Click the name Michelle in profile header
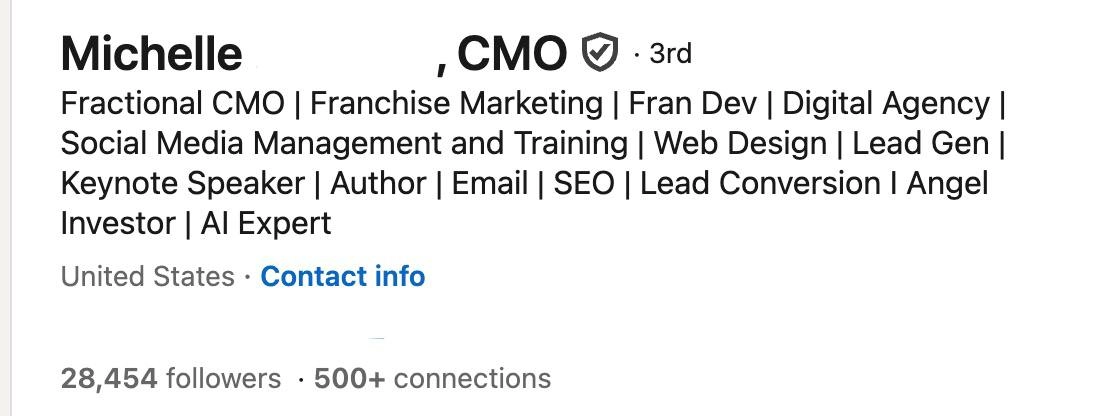The height and width of the screenshot is (416, 1110). (151, 54)
